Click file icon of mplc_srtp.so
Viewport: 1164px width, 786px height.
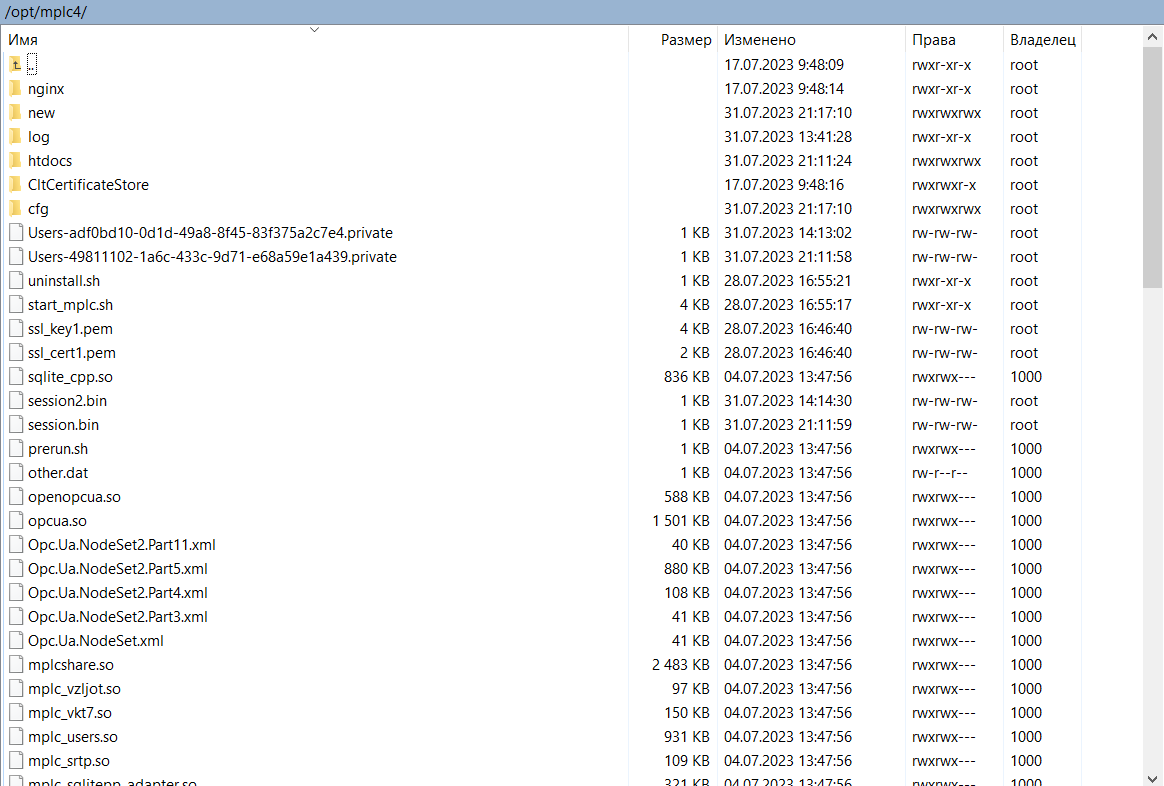tap(16, 761)
